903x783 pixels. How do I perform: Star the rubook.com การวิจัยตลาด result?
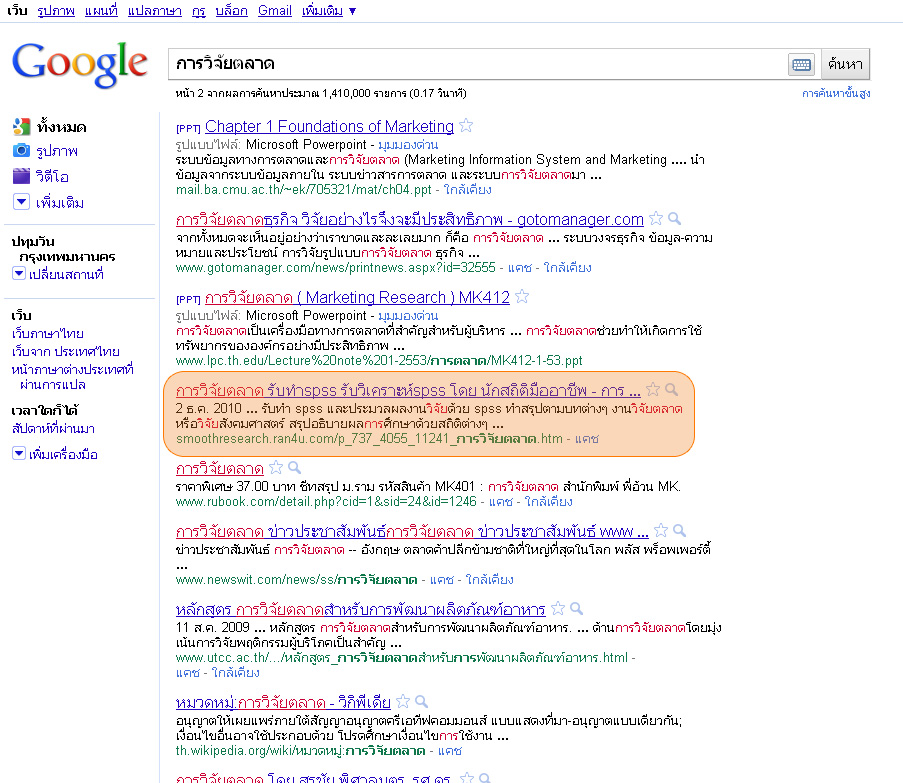pos(276,467)
